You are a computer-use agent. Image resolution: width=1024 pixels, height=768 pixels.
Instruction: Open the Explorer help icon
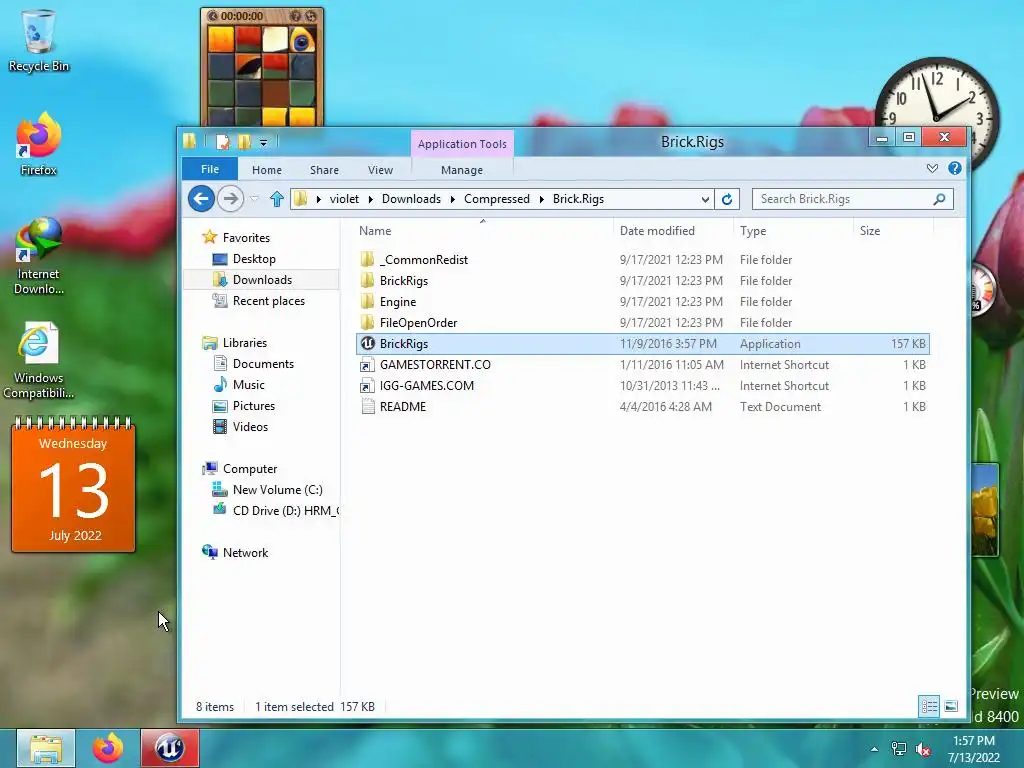click(954, 168)
